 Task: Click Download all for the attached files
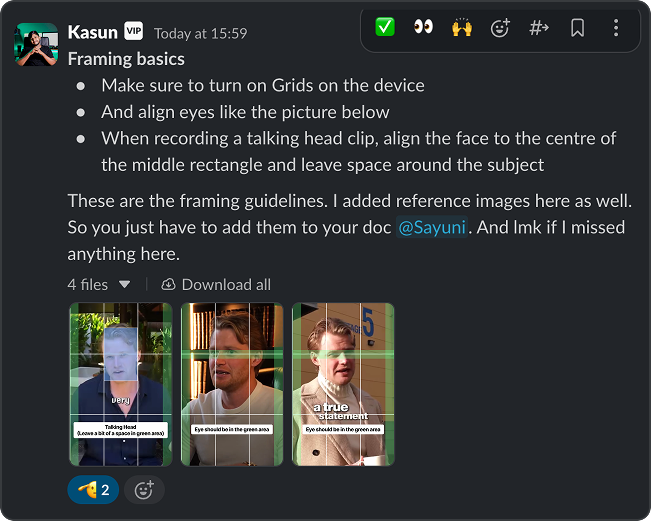tap(216, 285)
